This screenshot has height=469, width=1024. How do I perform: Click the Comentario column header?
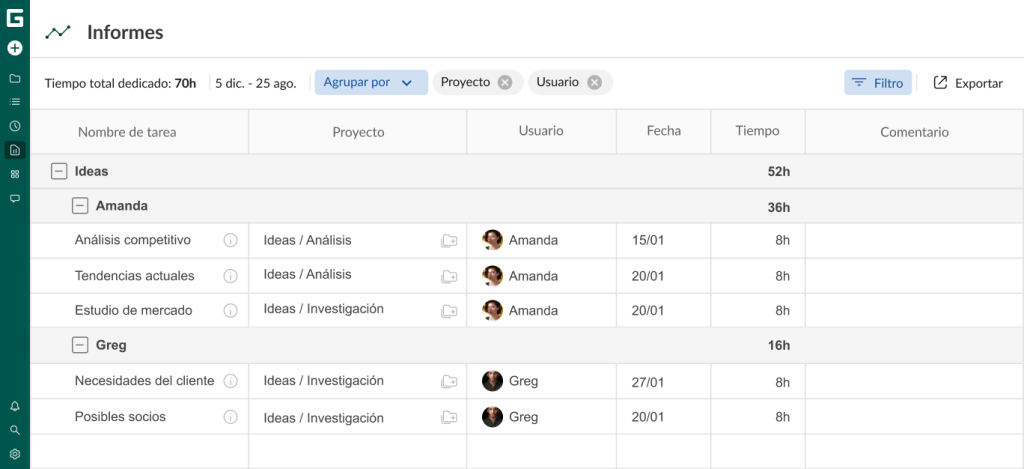[x=914, y=132]
